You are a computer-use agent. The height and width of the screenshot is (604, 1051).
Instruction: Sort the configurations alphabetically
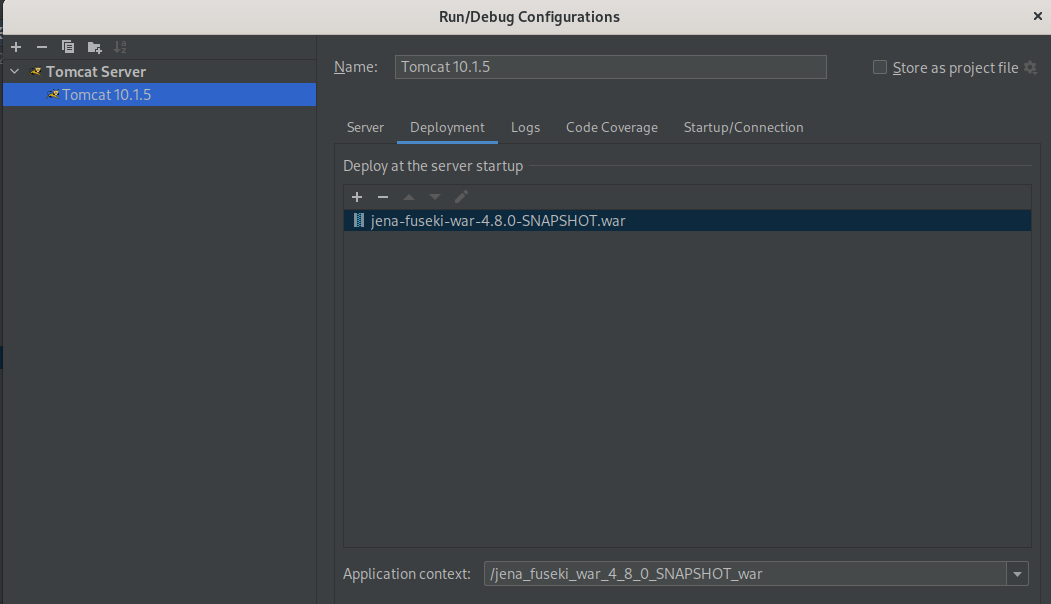tap(120, 47)
